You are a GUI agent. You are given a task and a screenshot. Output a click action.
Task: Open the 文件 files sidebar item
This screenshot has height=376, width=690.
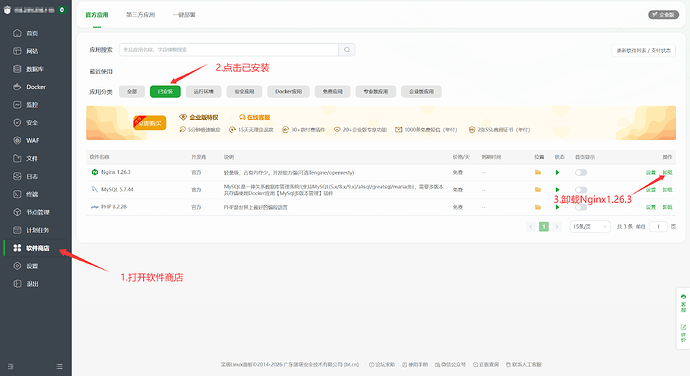32,158
